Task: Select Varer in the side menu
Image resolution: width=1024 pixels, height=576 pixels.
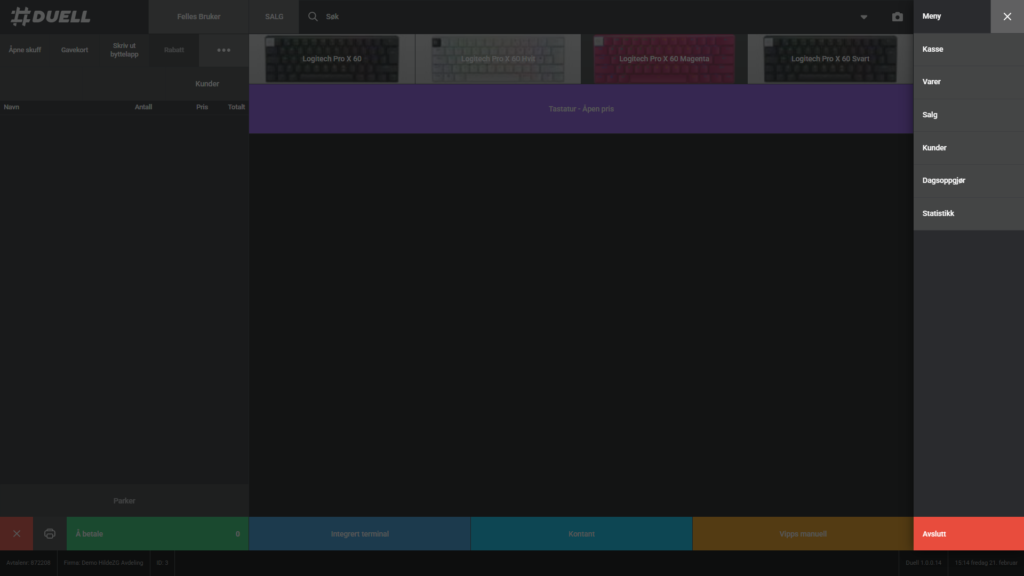Action: coord(968,82)
